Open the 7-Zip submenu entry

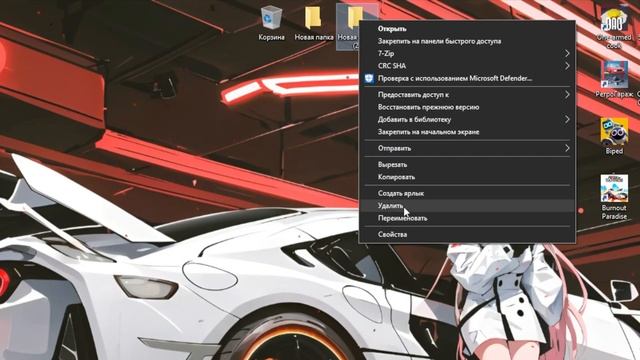point(467,53)
